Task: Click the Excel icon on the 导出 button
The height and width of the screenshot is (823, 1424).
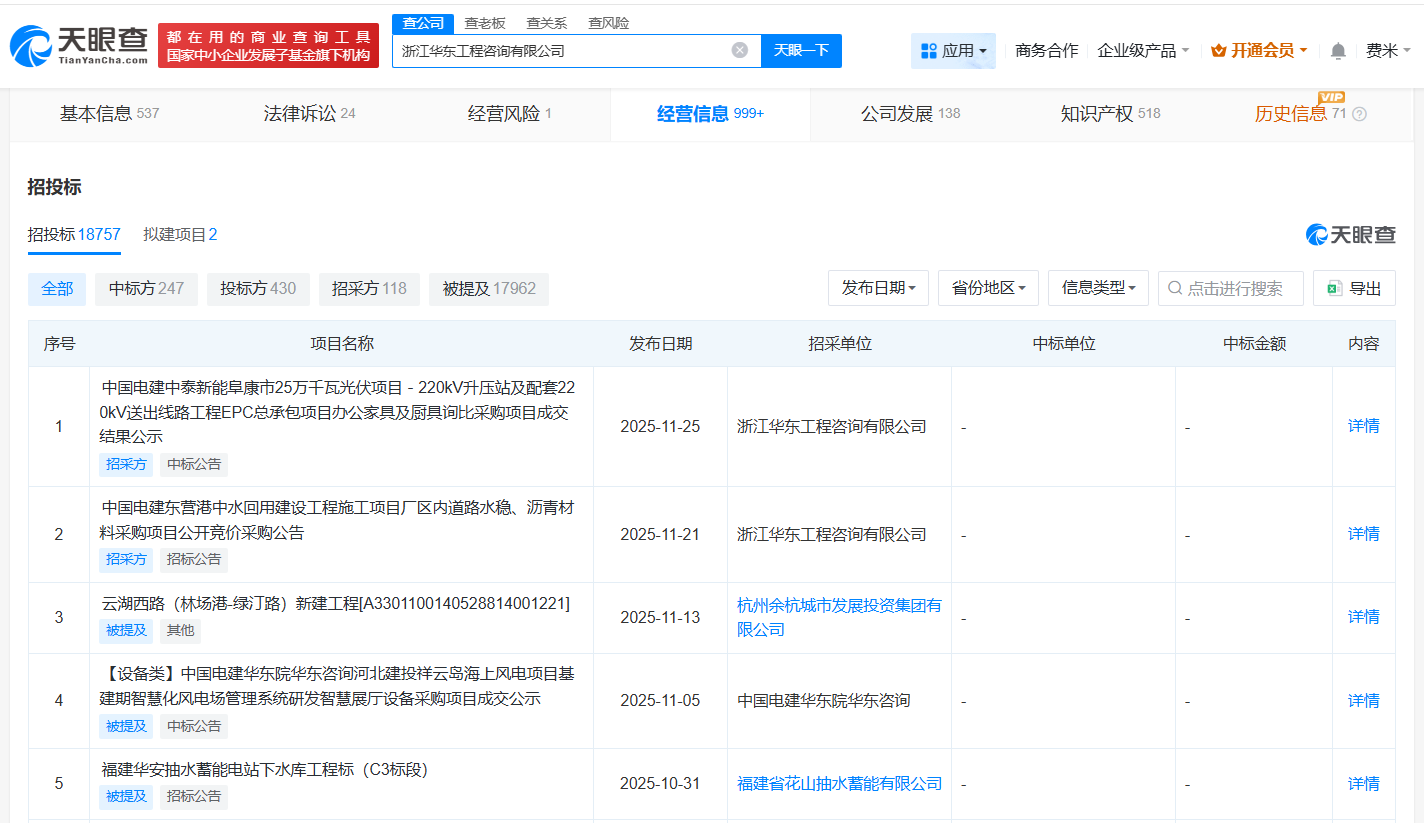Action: click(1334, 288)
